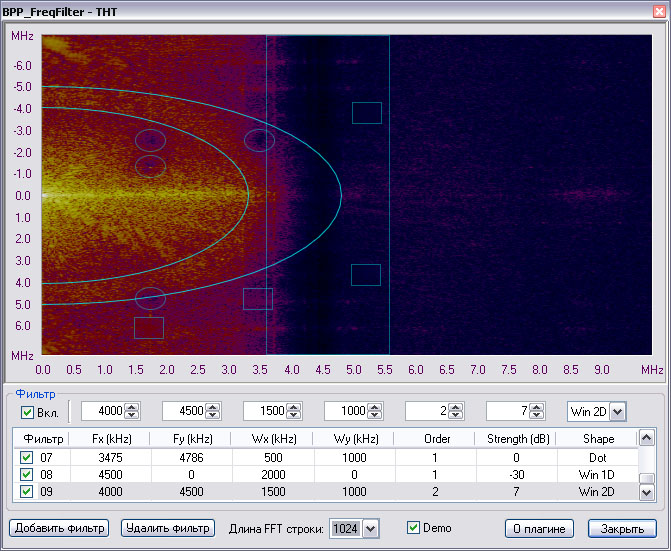Viewport: 671px width, 551px height.
Task: Click the Strength (dB) column header
Action: point(516,439)
